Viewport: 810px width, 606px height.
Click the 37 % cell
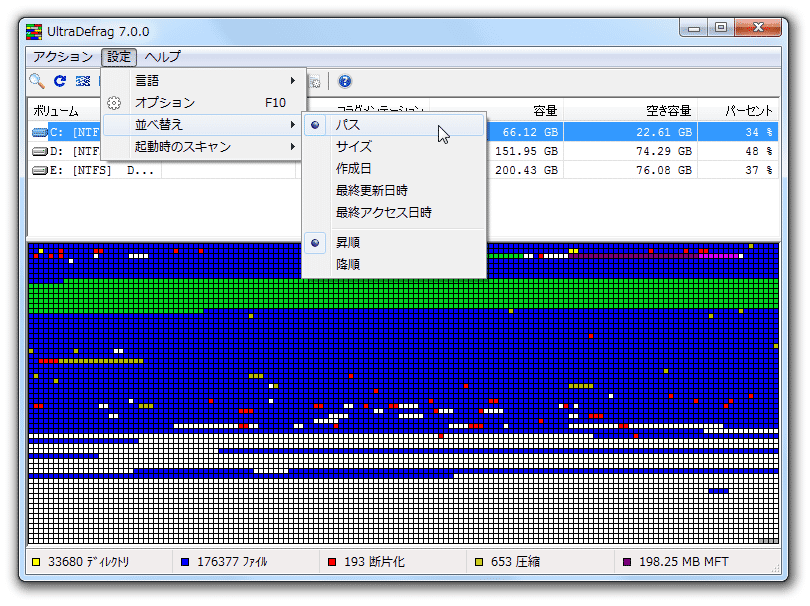click(758, 170)
